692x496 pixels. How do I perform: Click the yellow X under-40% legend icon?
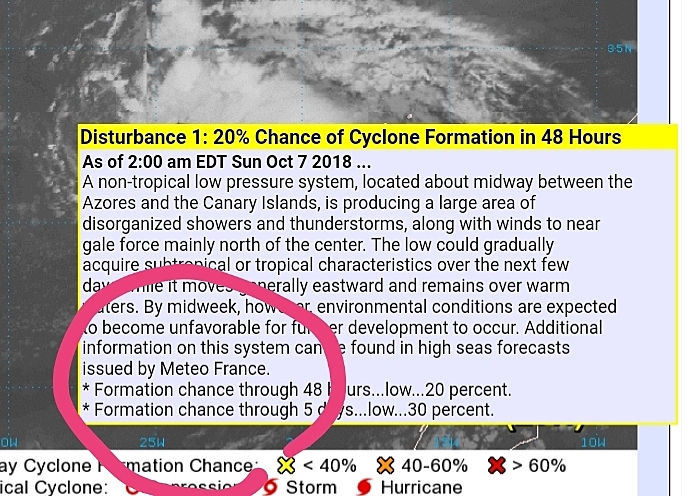pos(286,465)
